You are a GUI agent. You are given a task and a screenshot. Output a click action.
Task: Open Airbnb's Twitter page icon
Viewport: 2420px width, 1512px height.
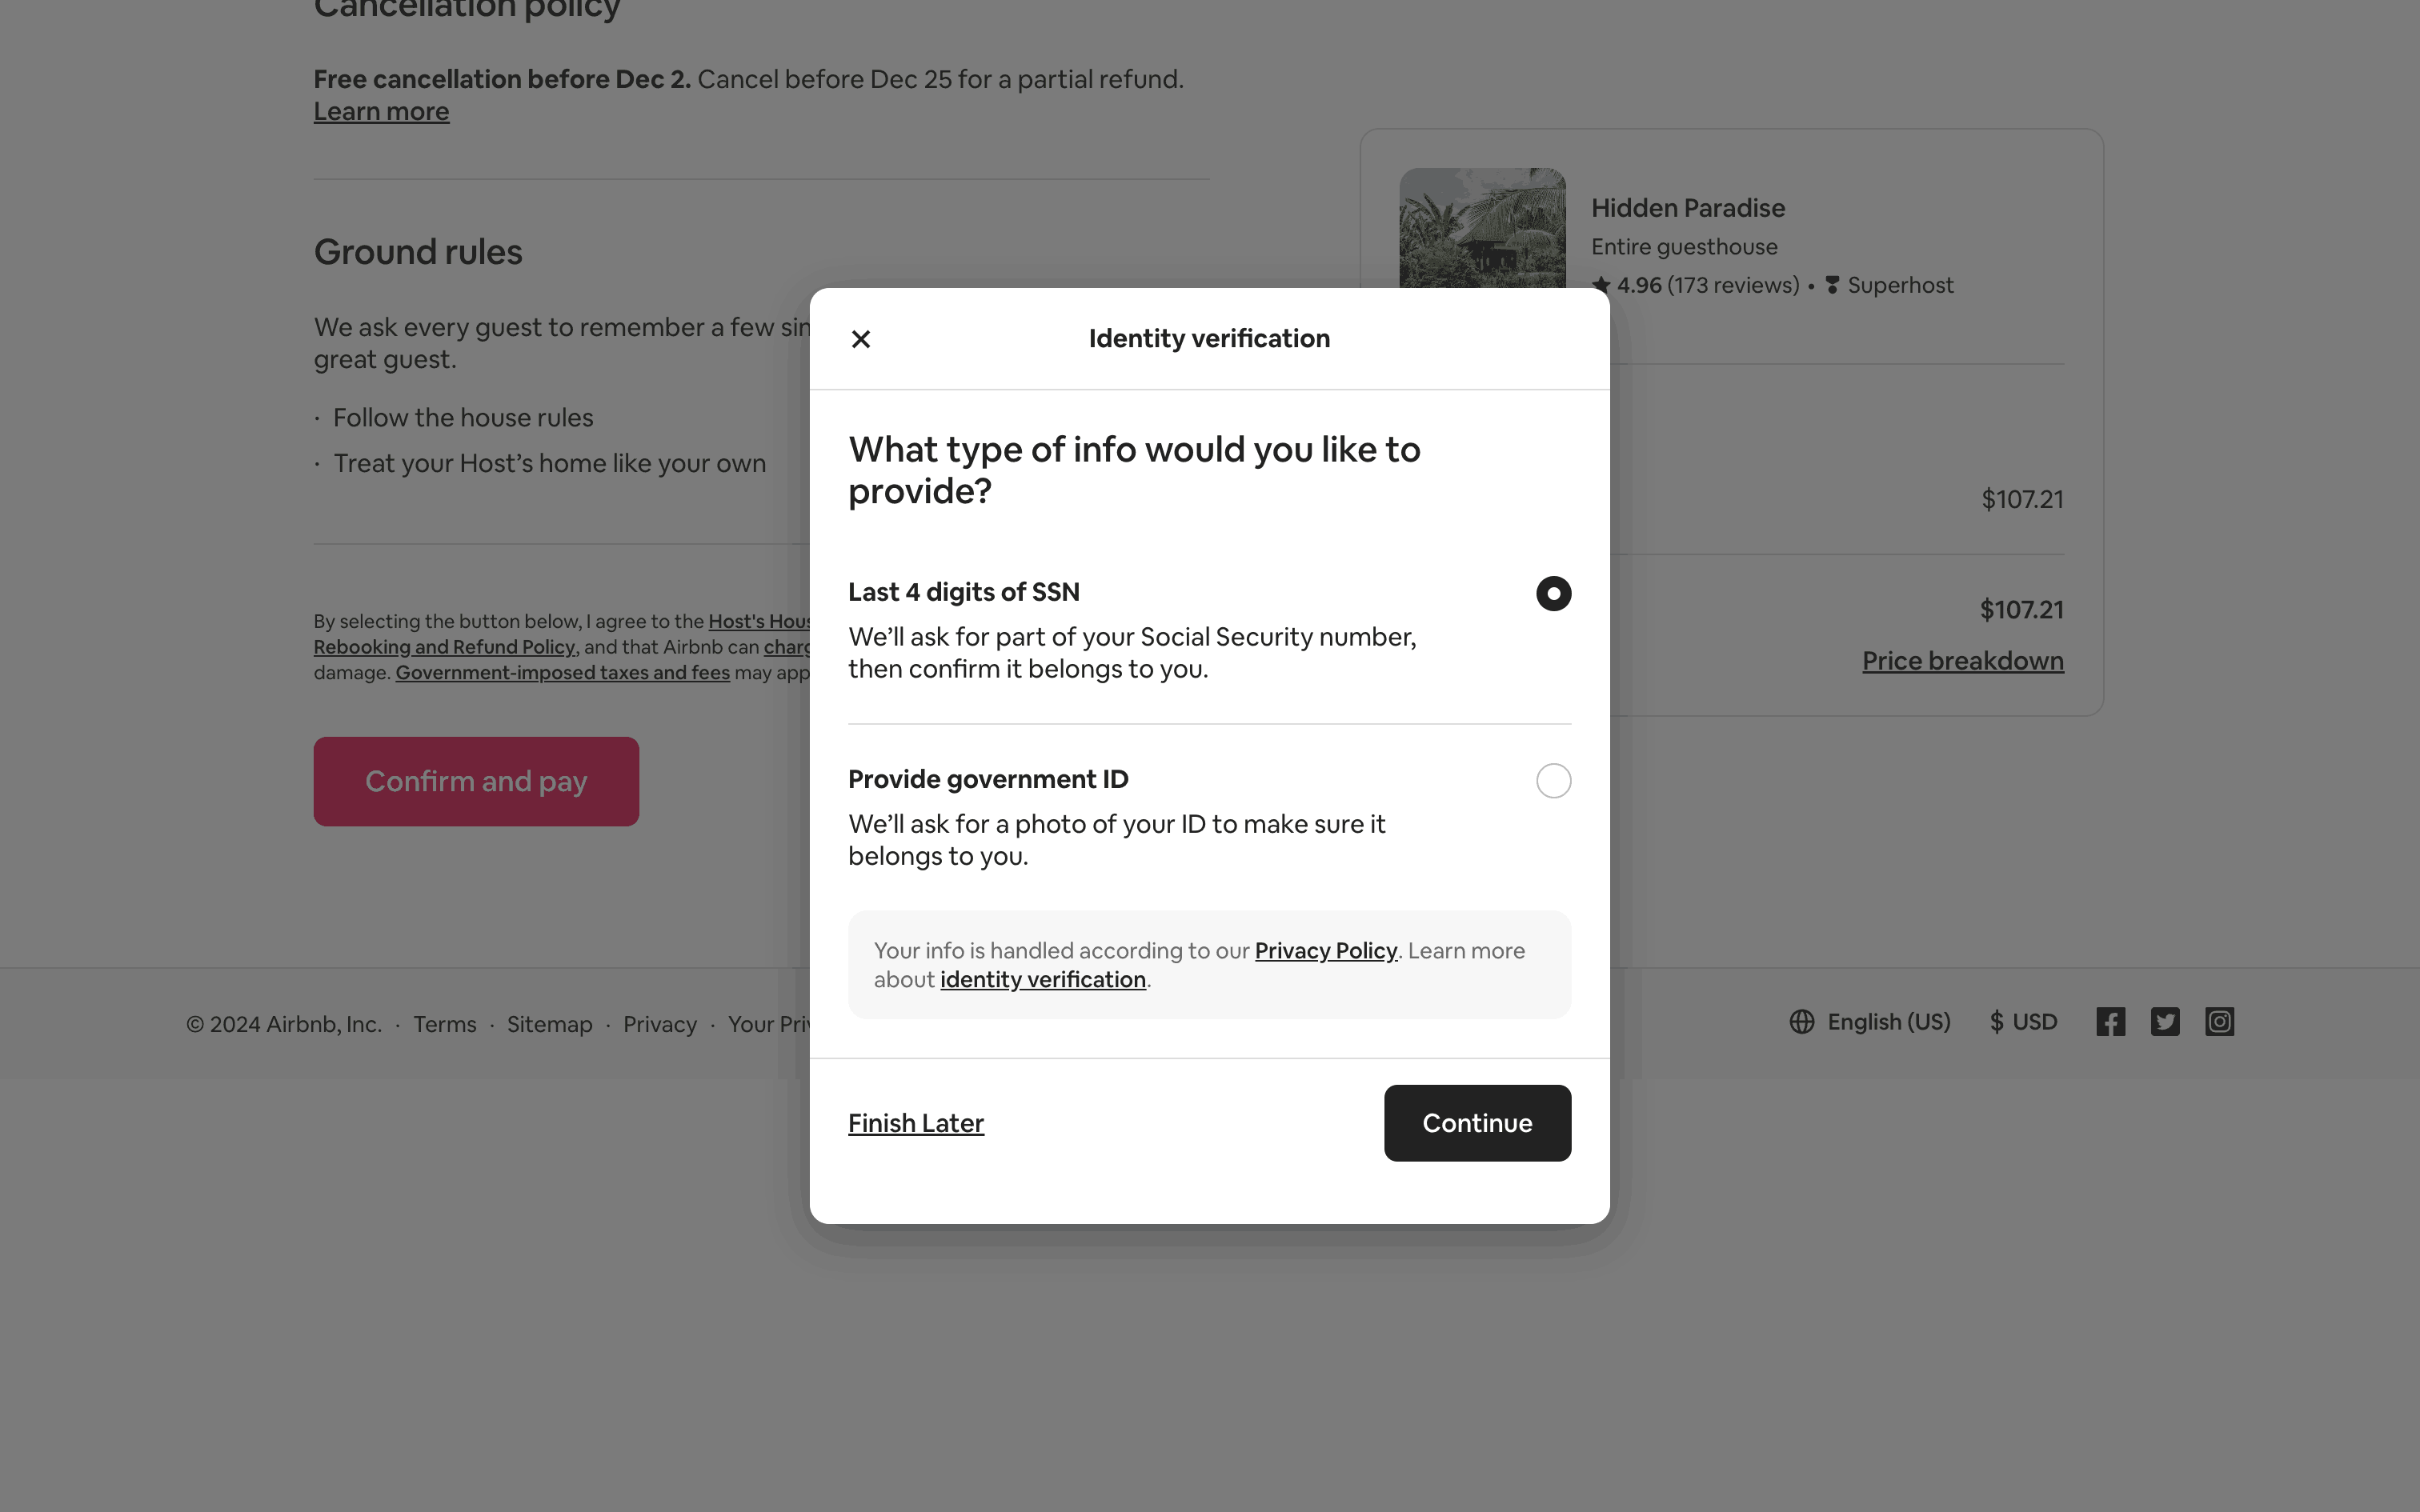[x=2165, y=1022]
